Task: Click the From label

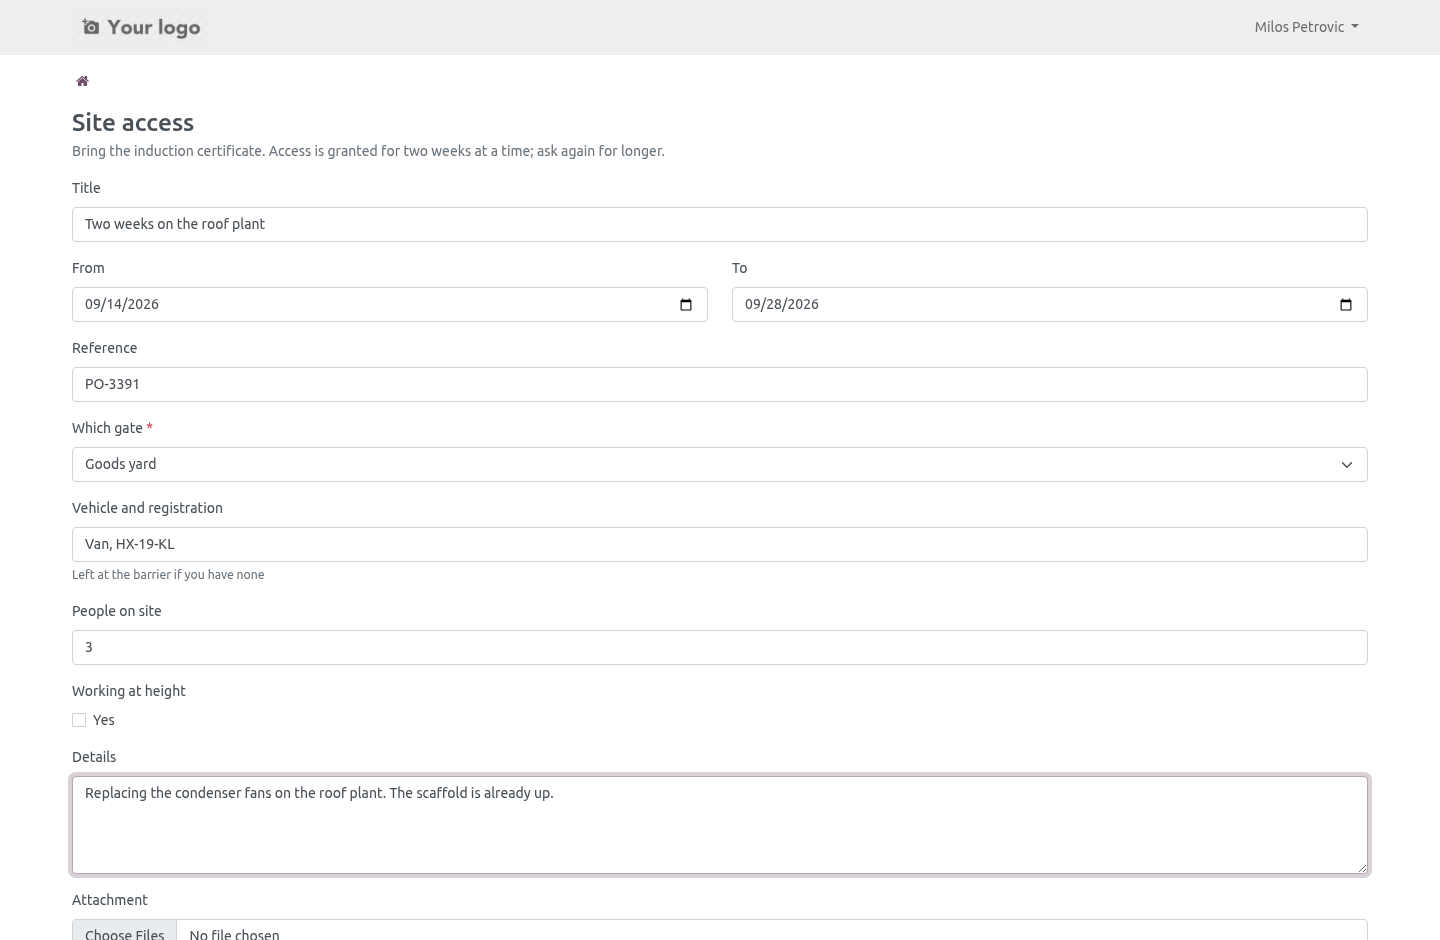Action: point(88,268)
